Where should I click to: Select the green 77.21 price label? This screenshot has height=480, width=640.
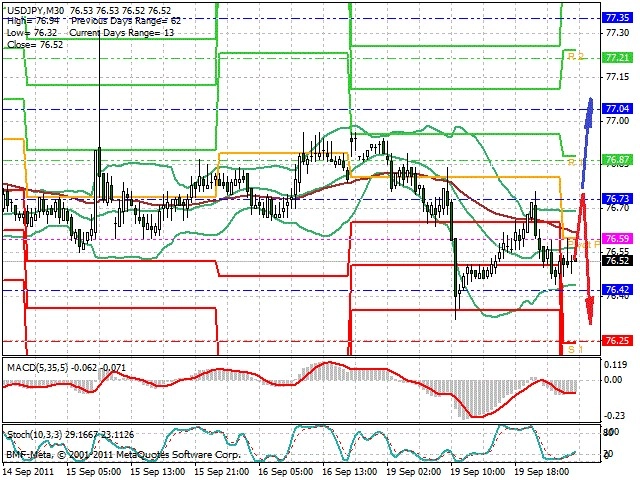618,58
